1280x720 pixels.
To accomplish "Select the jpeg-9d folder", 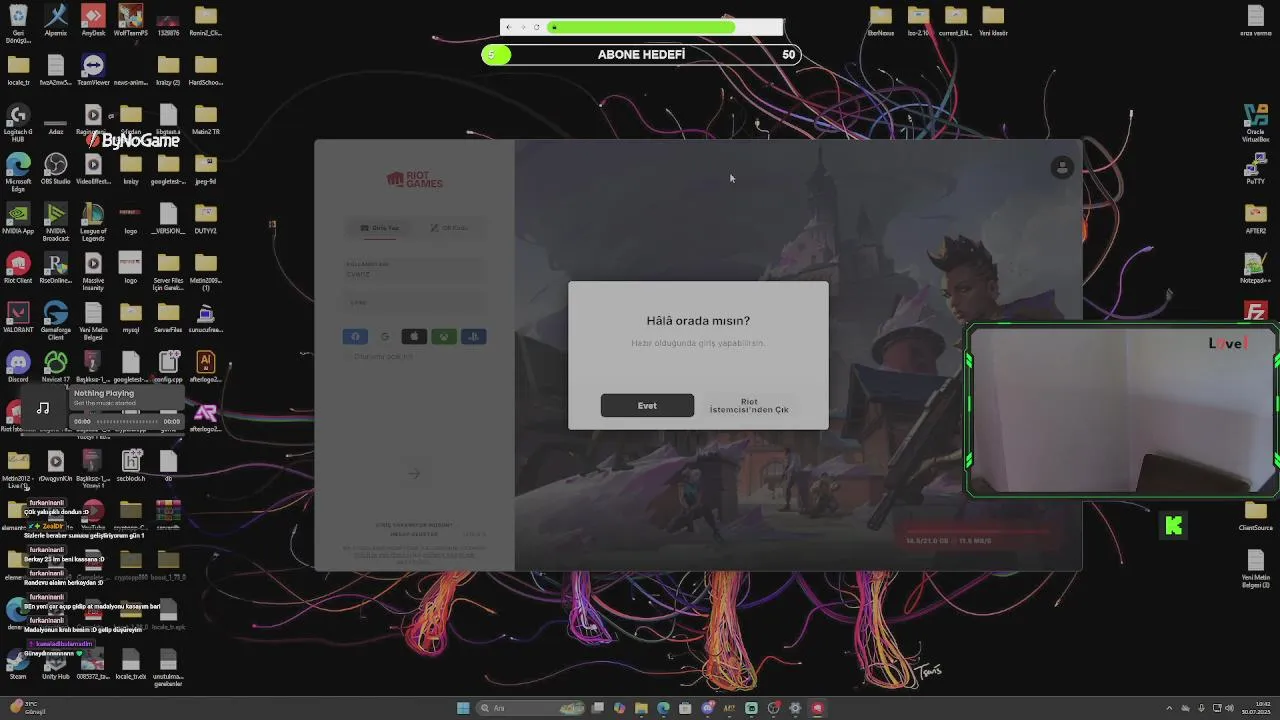I will [x=205, y=169].
